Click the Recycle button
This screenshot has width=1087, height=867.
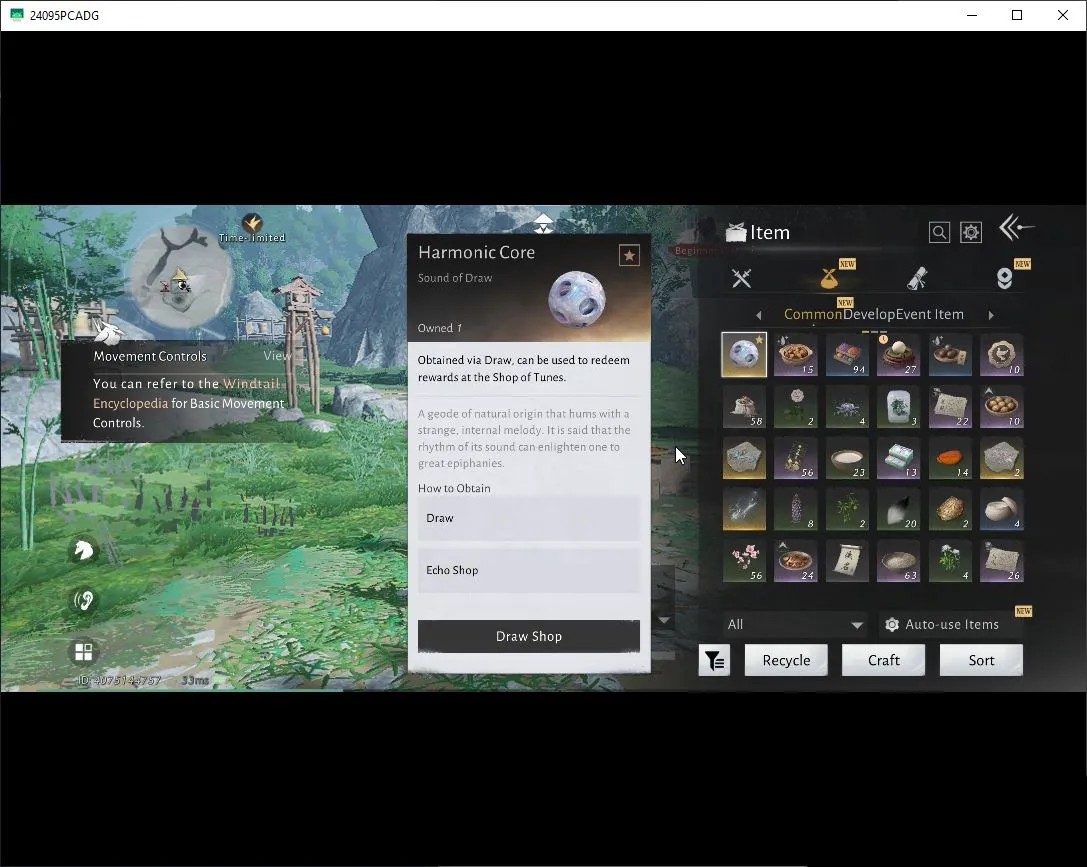(x=786, y=660)
